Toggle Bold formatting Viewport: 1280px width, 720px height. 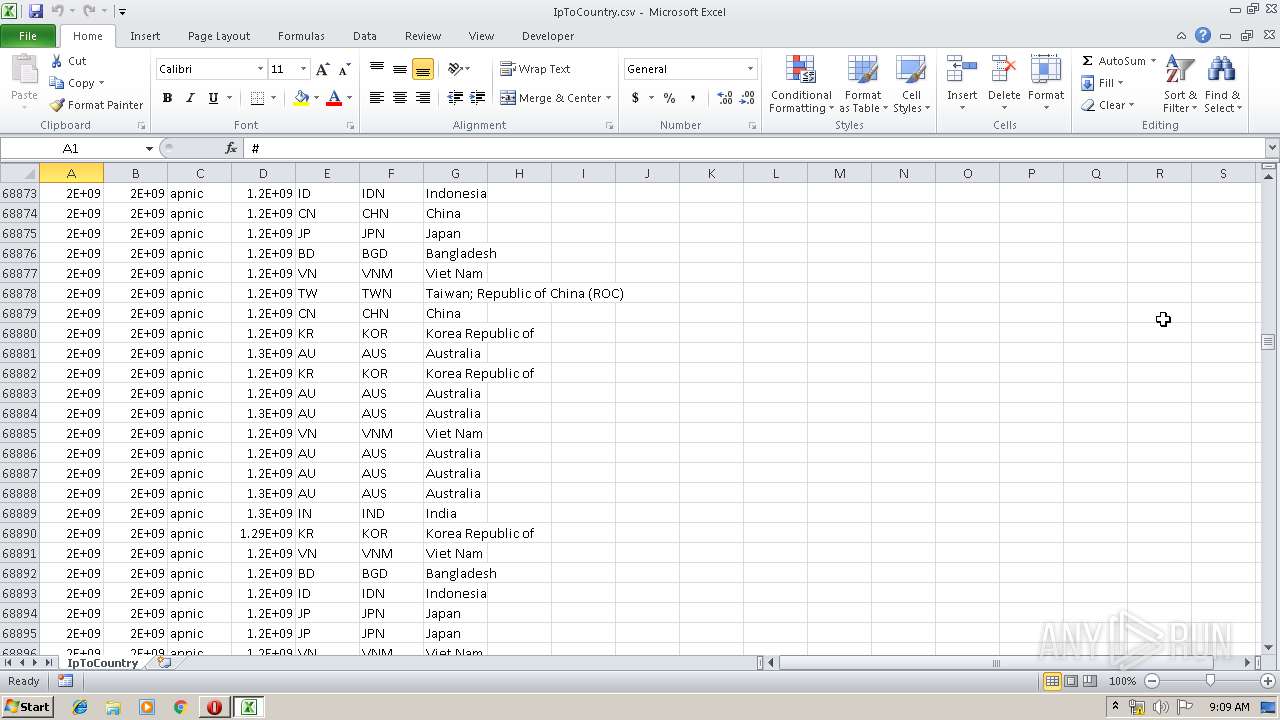pos(167,98)
